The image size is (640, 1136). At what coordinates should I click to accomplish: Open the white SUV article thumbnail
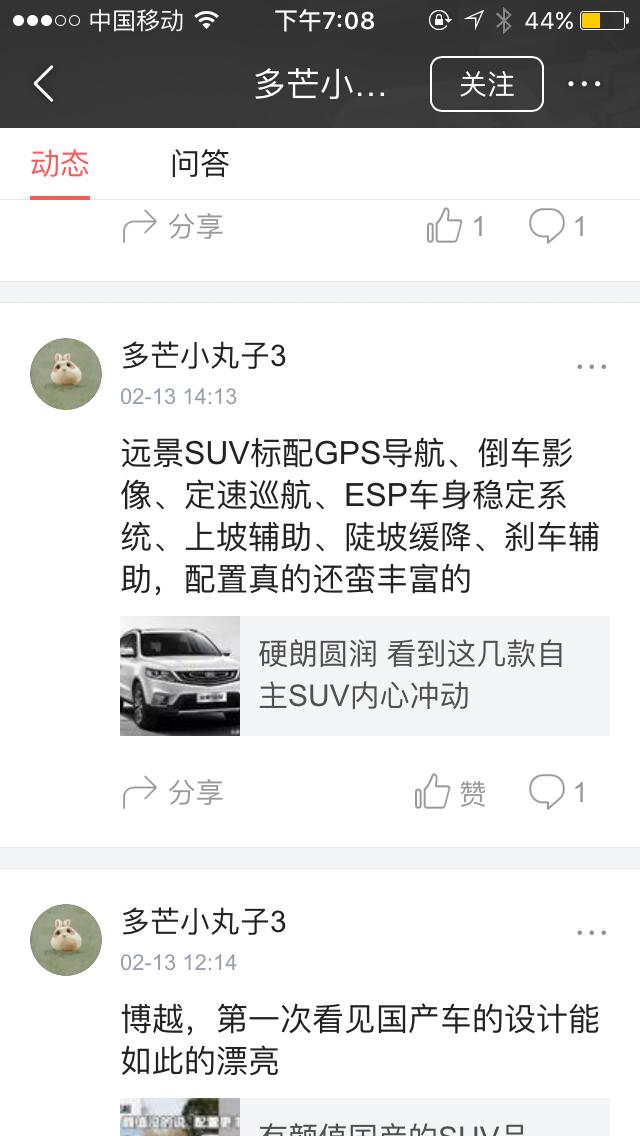[180, 676]
